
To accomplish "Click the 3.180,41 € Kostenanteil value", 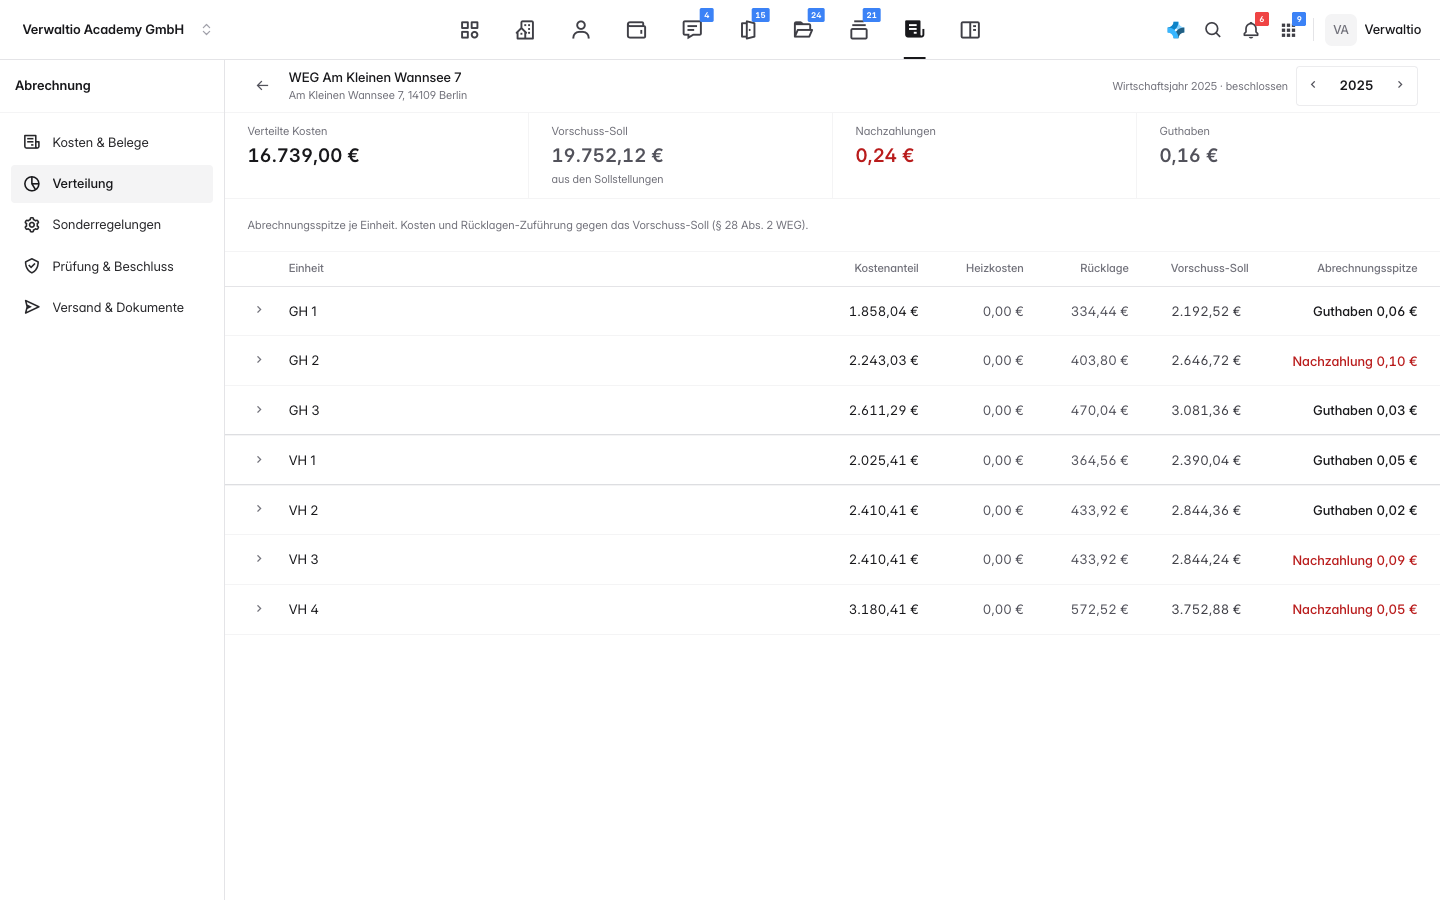I will coord(884,609).
